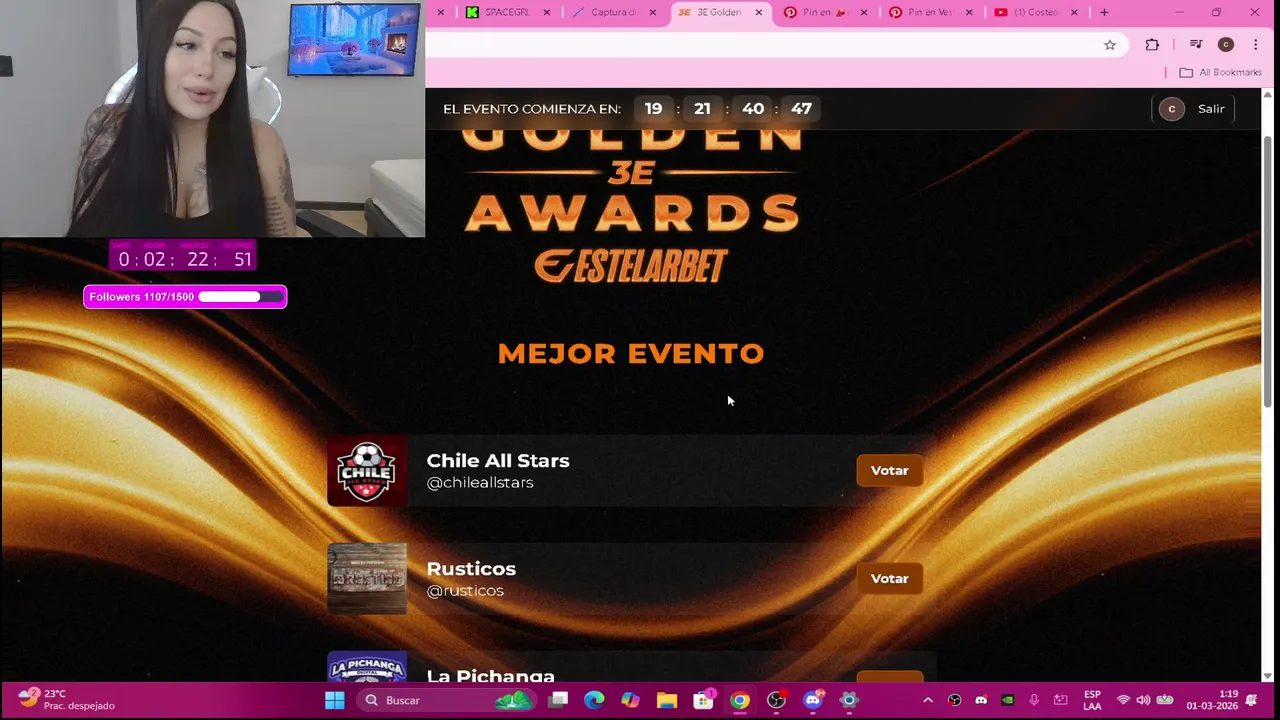
Task: Open Copilot from the taskbar
Action: [x=630, y=700]
